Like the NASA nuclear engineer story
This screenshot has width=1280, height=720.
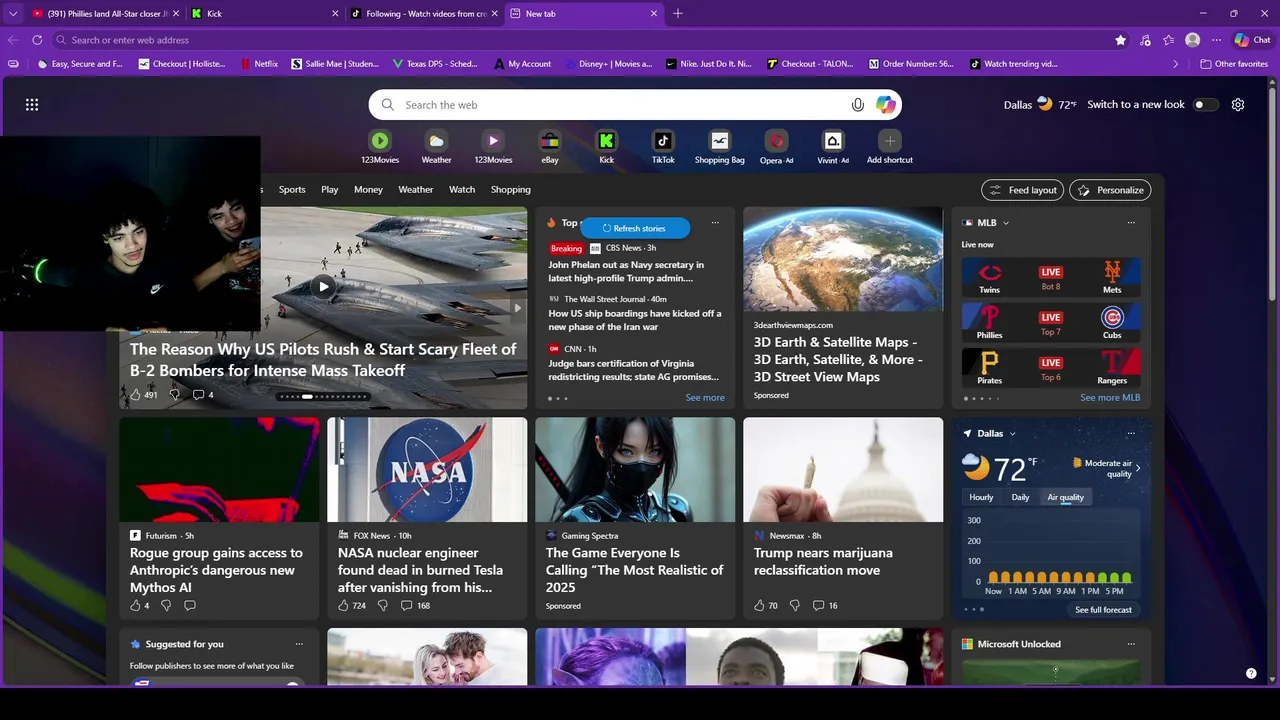(344, 606)
